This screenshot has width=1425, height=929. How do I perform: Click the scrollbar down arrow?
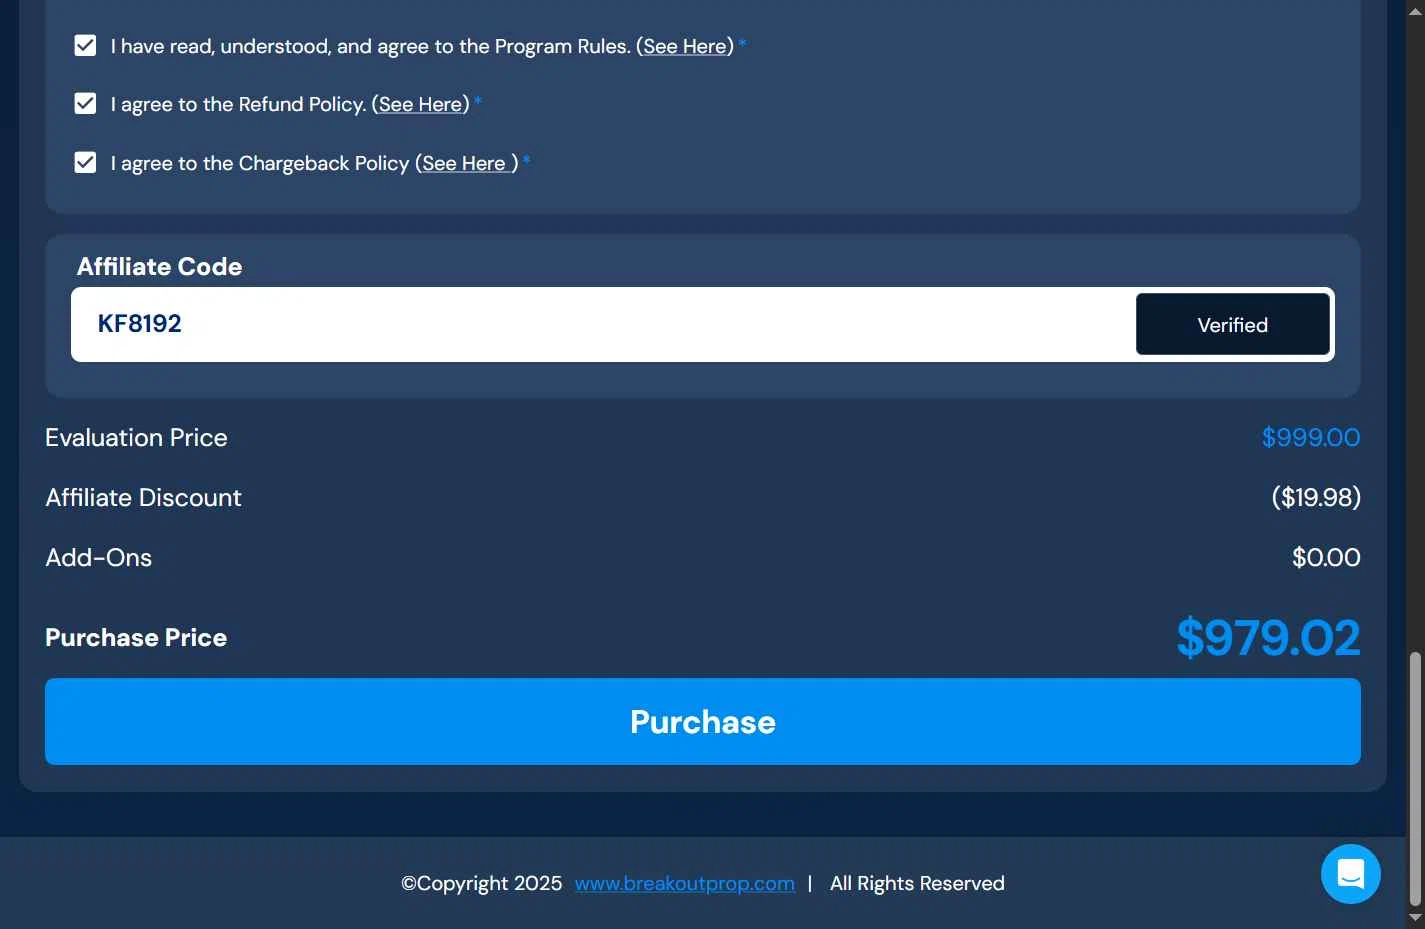[1415, 918]
